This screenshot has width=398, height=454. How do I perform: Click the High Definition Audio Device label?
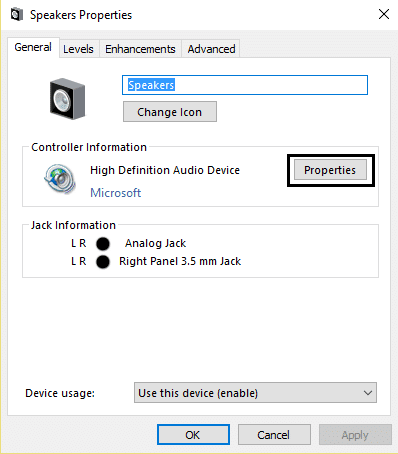click(165, 170)
